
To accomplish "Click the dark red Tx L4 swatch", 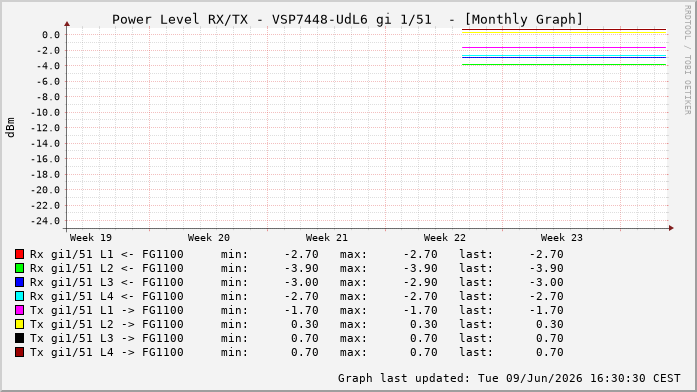I will pos(20,352).
